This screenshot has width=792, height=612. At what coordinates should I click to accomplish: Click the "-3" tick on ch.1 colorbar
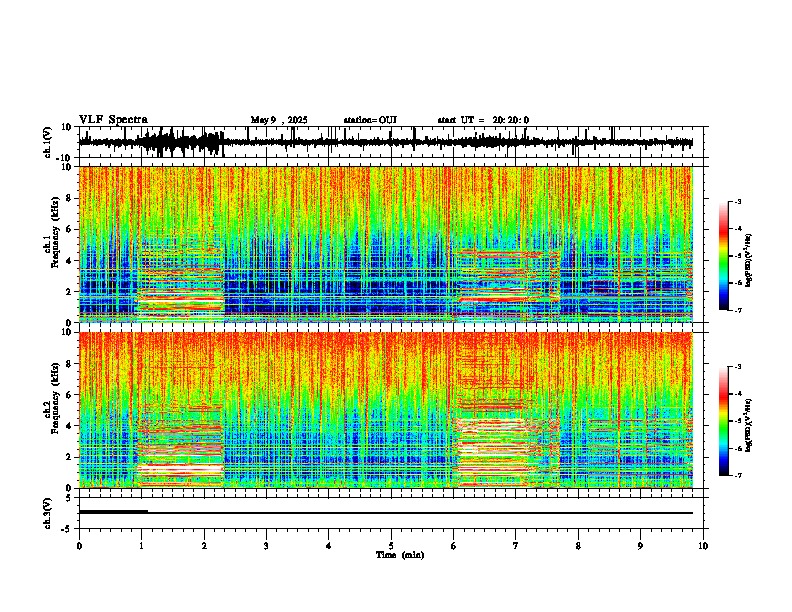point(738,202)
